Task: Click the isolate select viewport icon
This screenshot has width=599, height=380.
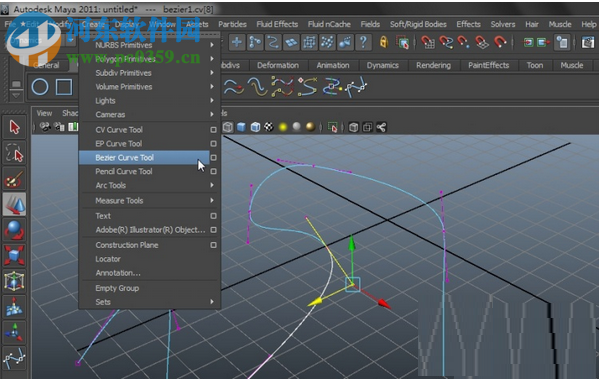Action: 333,127
